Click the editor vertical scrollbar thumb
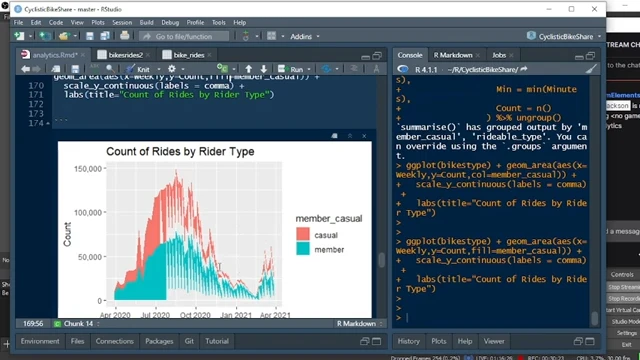Screen dimensions: 640x360 [x=382, y=260]
